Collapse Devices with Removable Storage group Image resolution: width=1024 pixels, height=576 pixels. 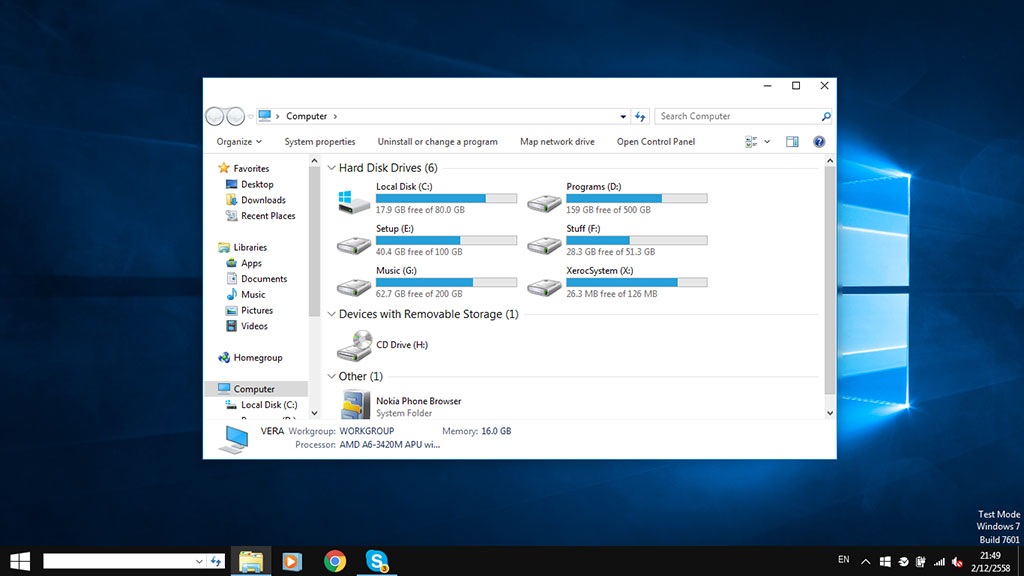coord(332,314)
